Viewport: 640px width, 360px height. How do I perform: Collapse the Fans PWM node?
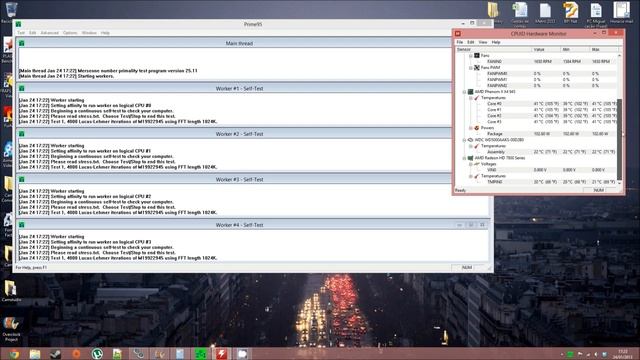(x=471, y=68)
